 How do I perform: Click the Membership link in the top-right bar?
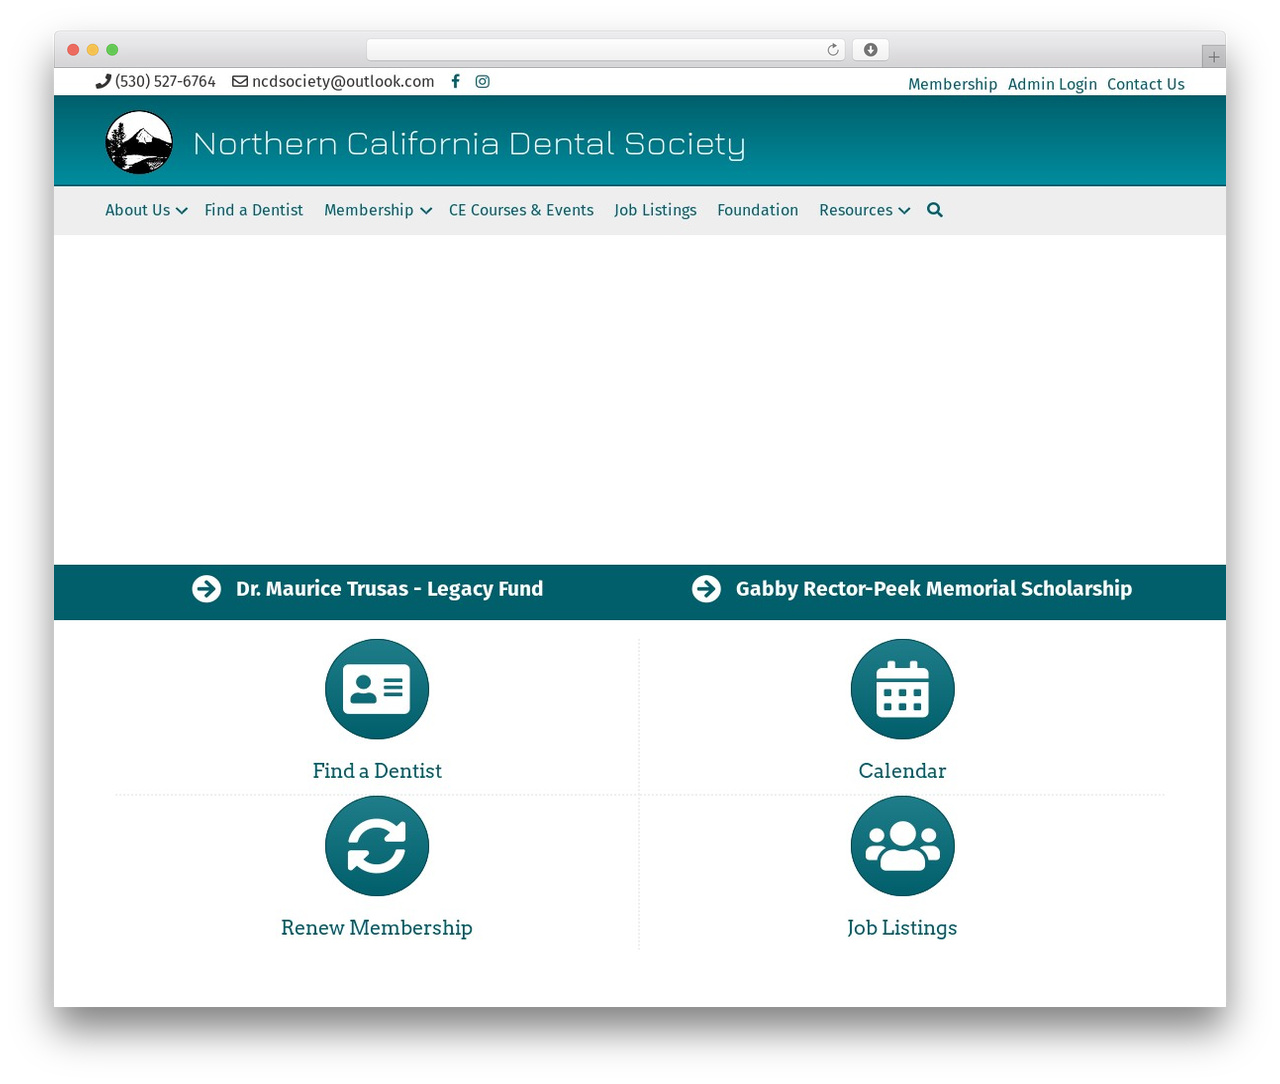click(x=953, y=84)
